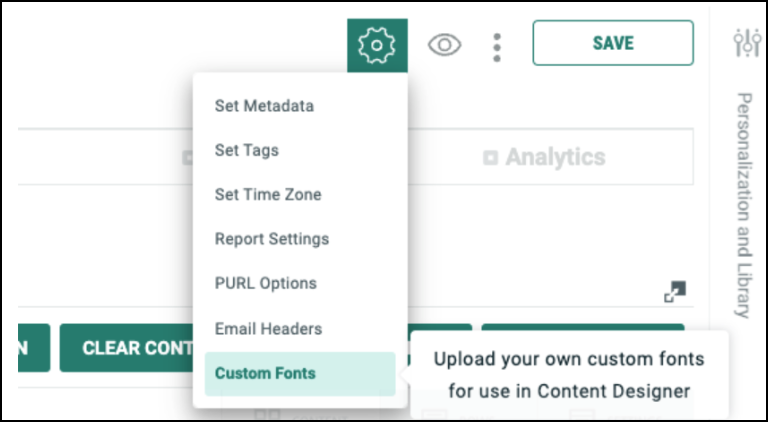Click the diagonal arrows expand icon
The image size is (768, 422).
click(x=675, y=292)
